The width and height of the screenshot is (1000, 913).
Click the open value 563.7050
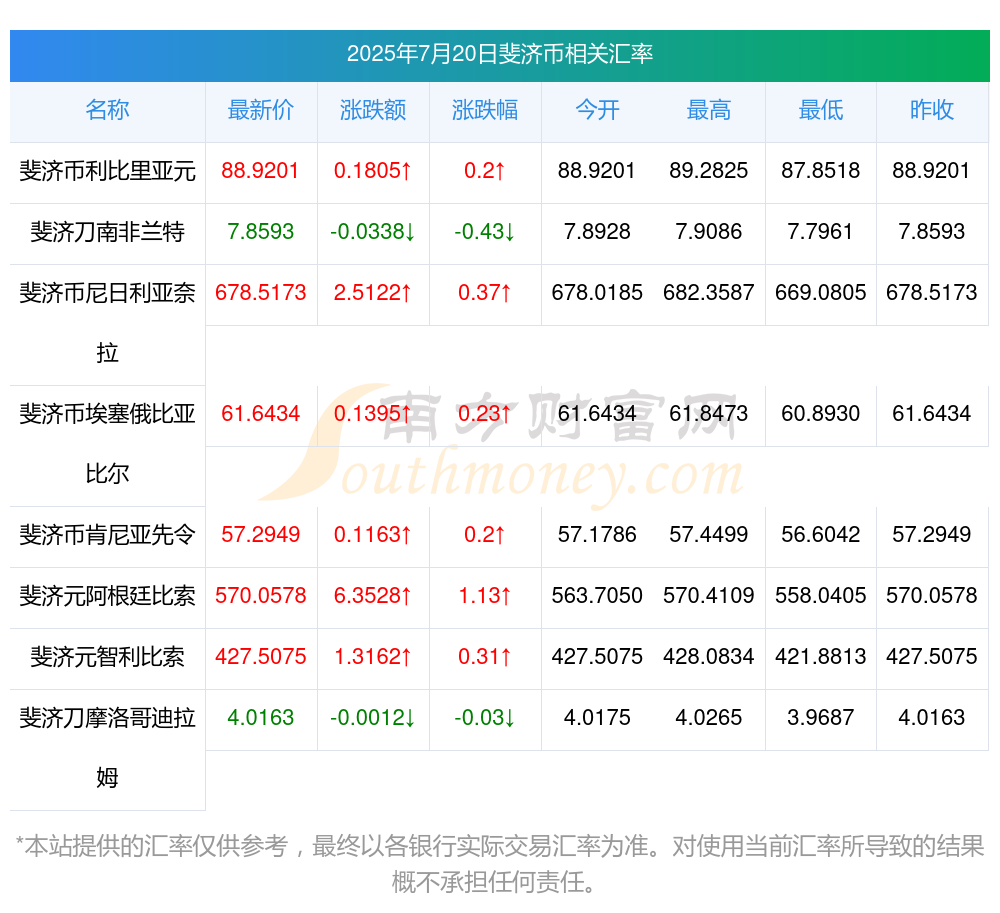597,595
